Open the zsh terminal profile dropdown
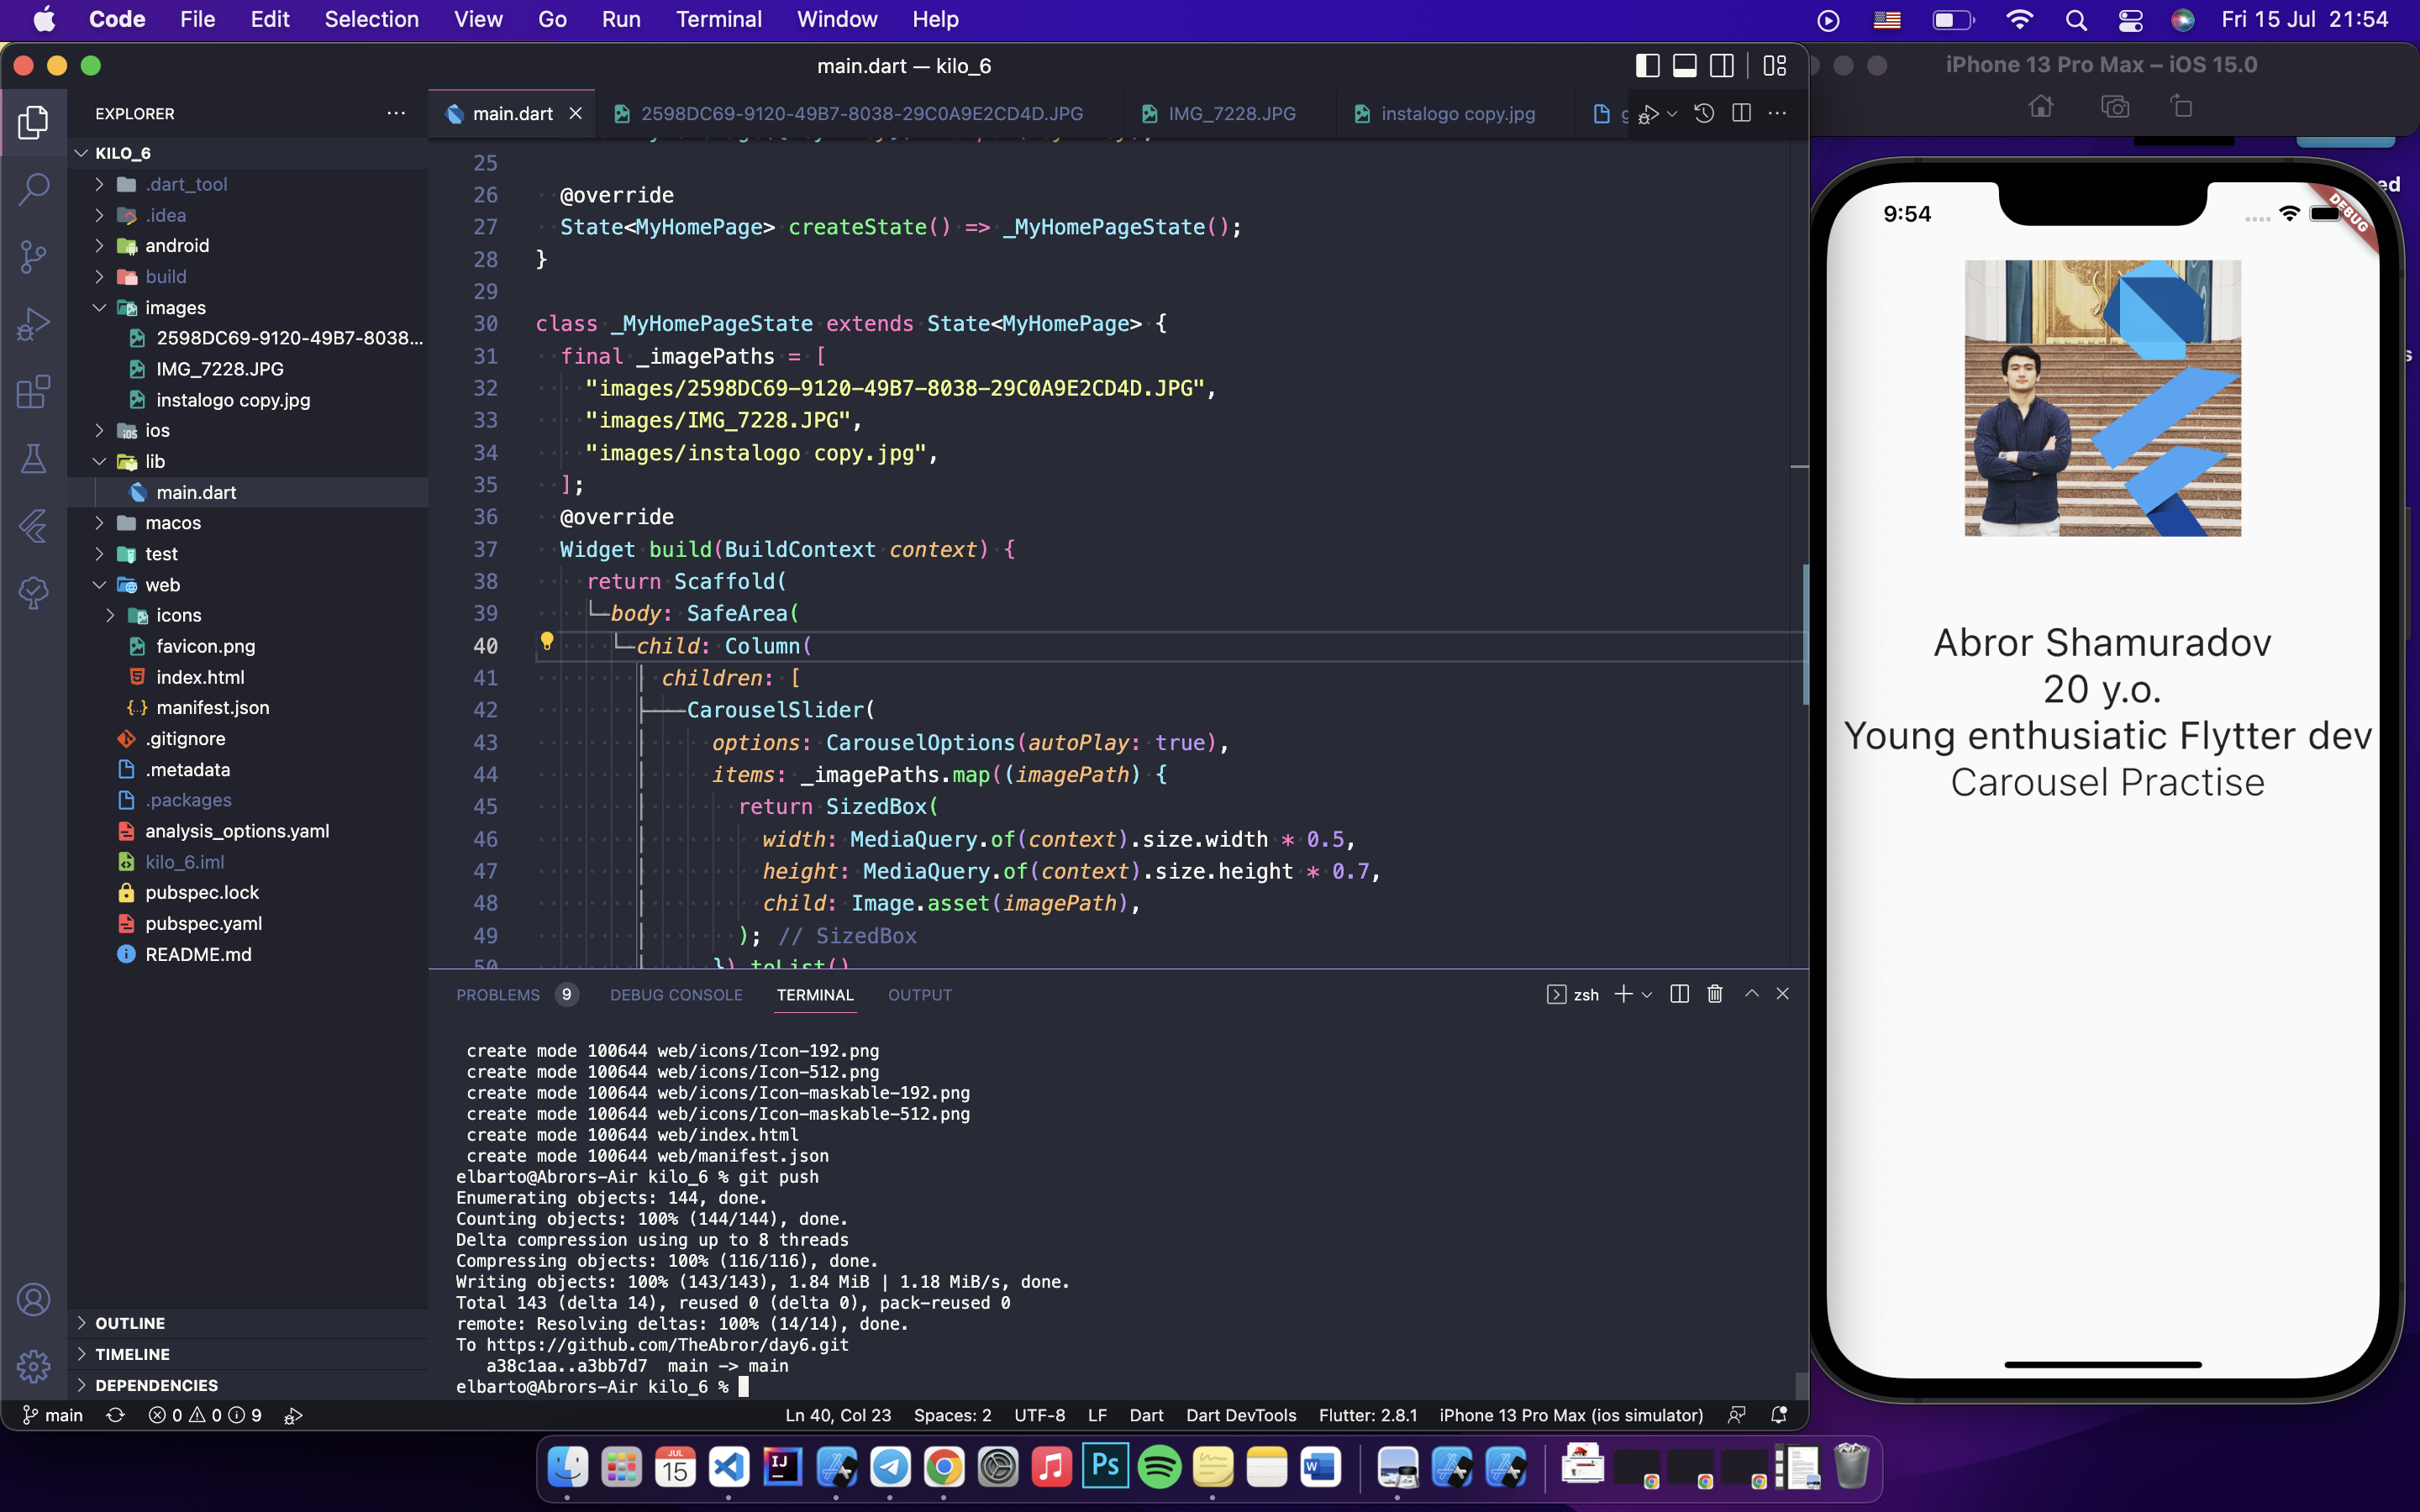This screenshot has height=1512, width=2420. (x=1646, y=994)
